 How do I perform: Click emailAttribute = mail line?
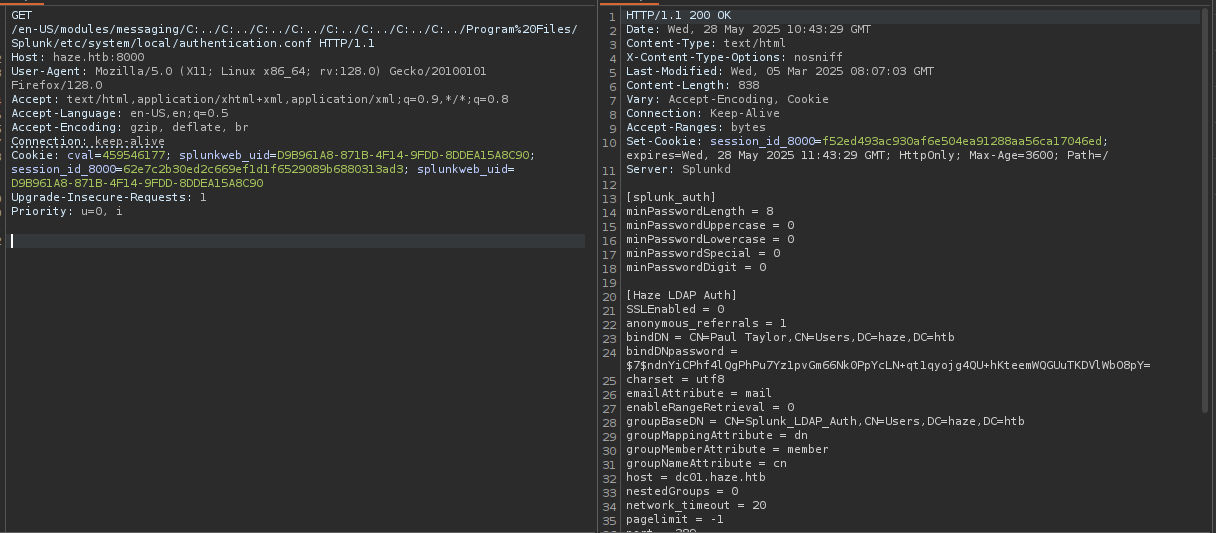tap(699, 394)
